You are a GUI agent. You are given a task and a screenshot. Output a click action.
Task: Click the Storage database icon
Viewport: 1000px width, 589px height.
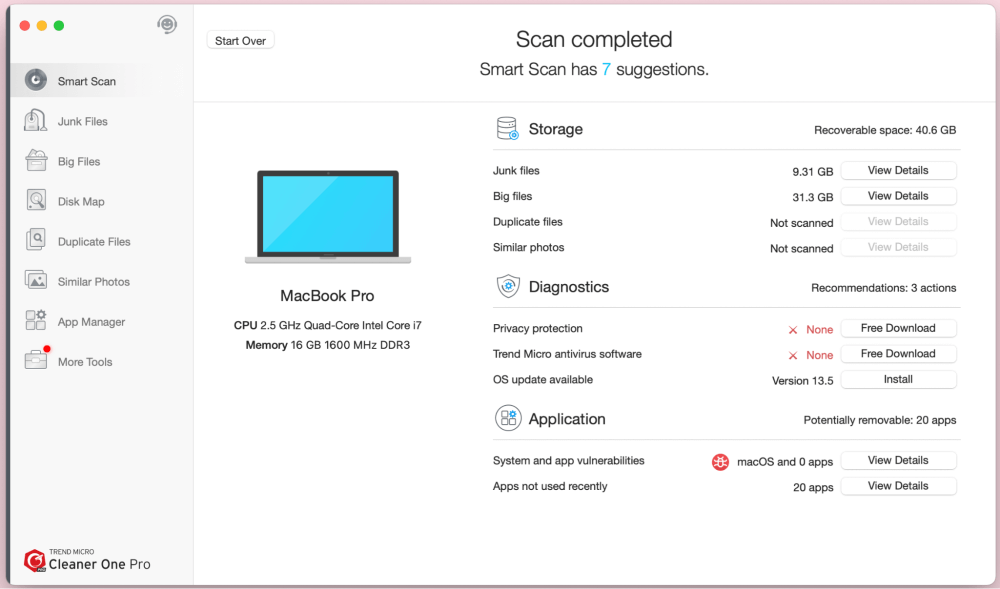click(508, 128)
